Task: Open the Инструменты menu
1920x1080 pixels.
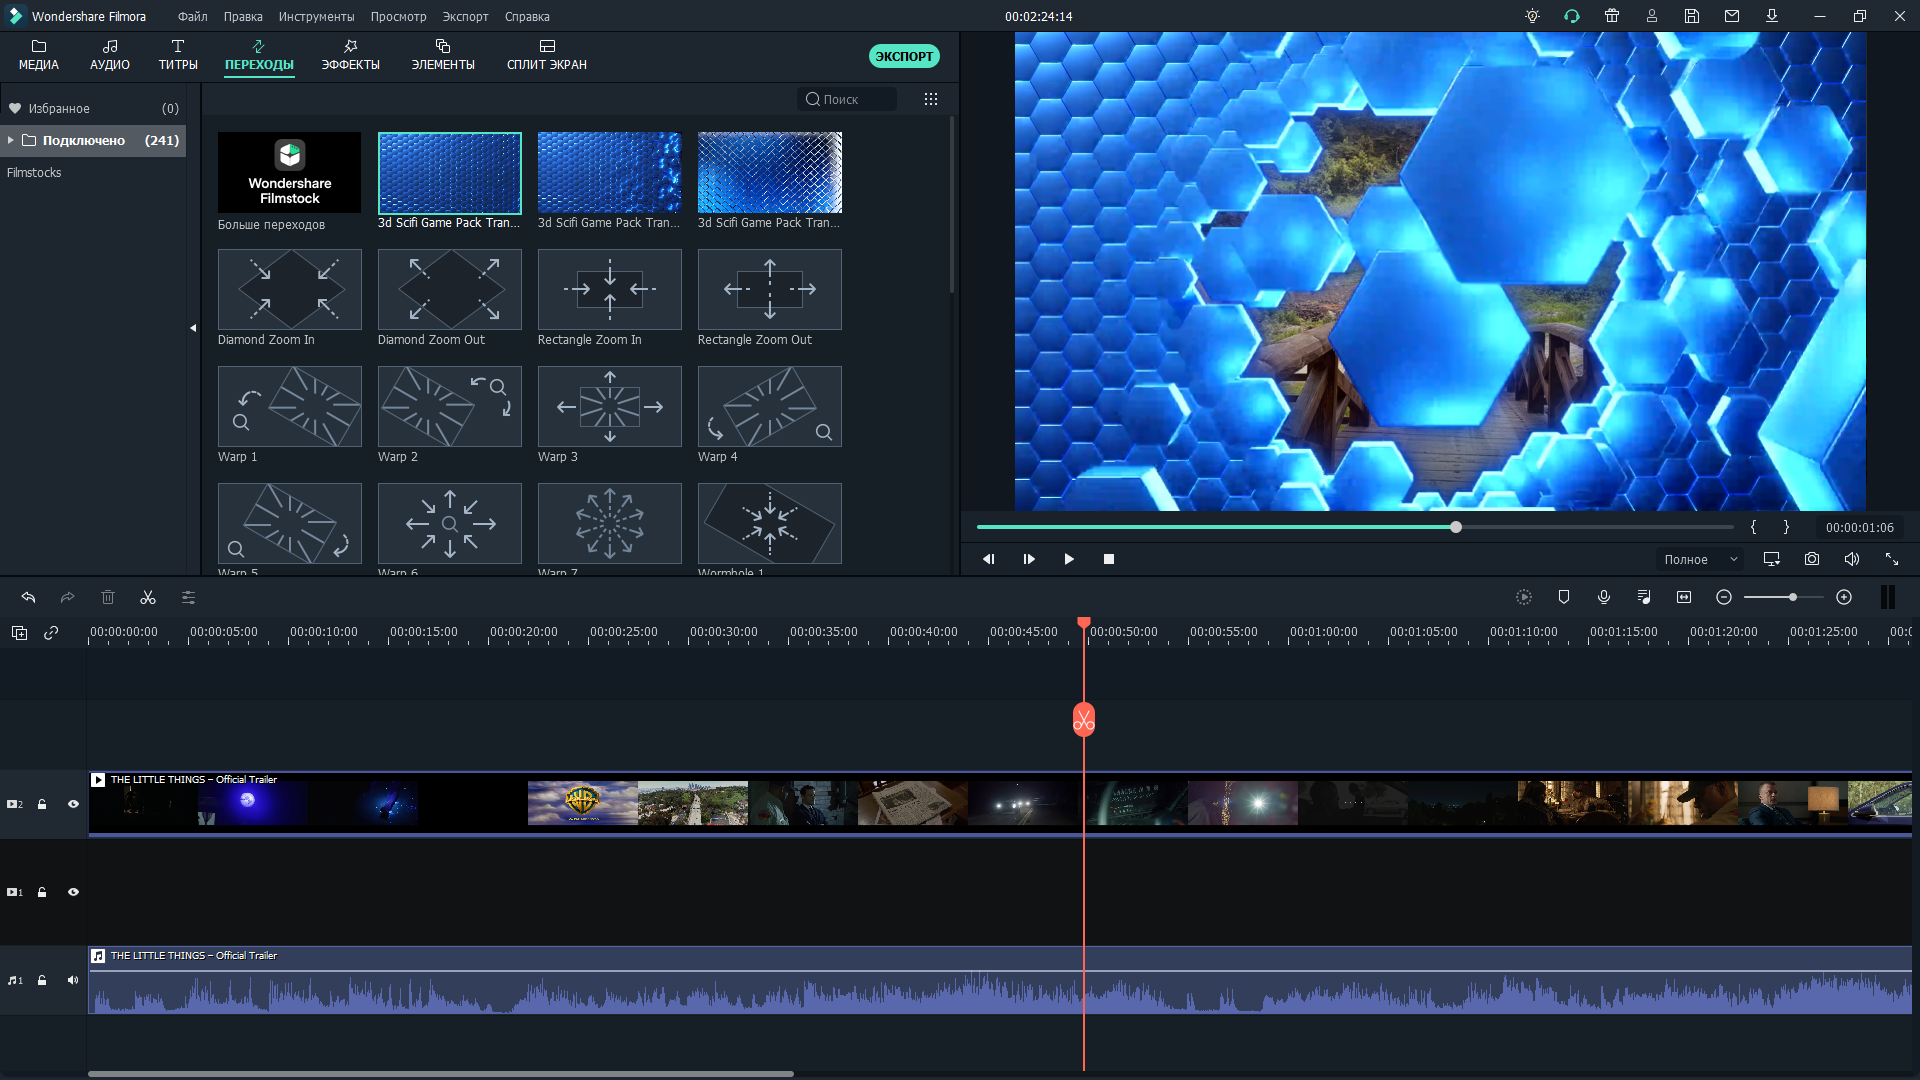Action: pos(316,16)
